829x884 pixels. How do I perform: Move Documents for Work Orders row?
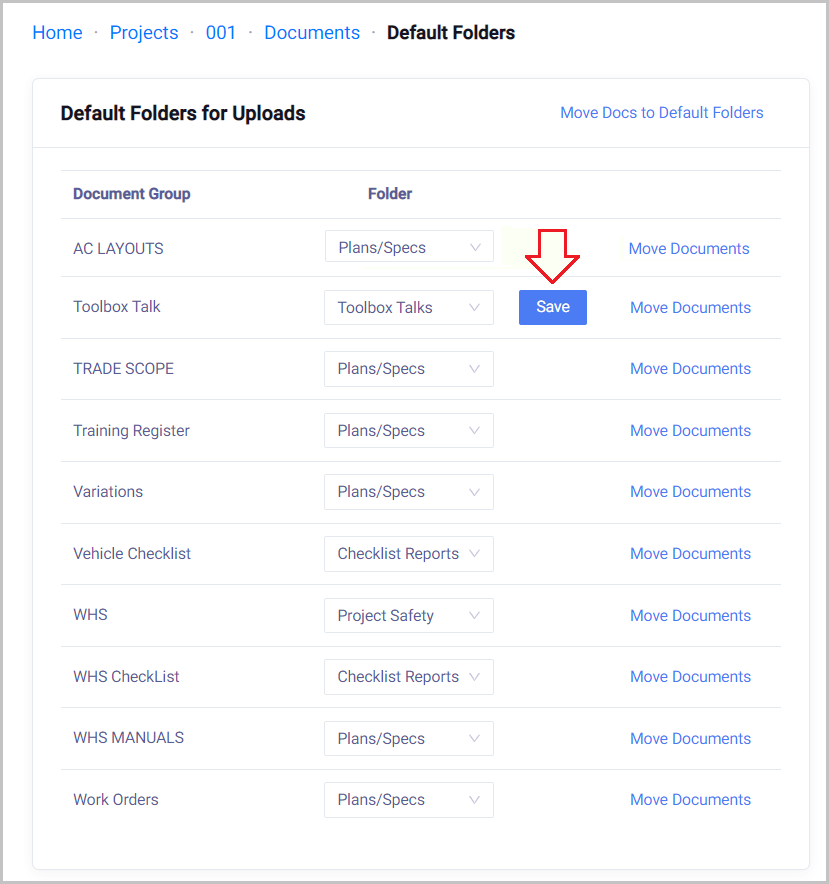pyautogui.click(x=690, y=800)
